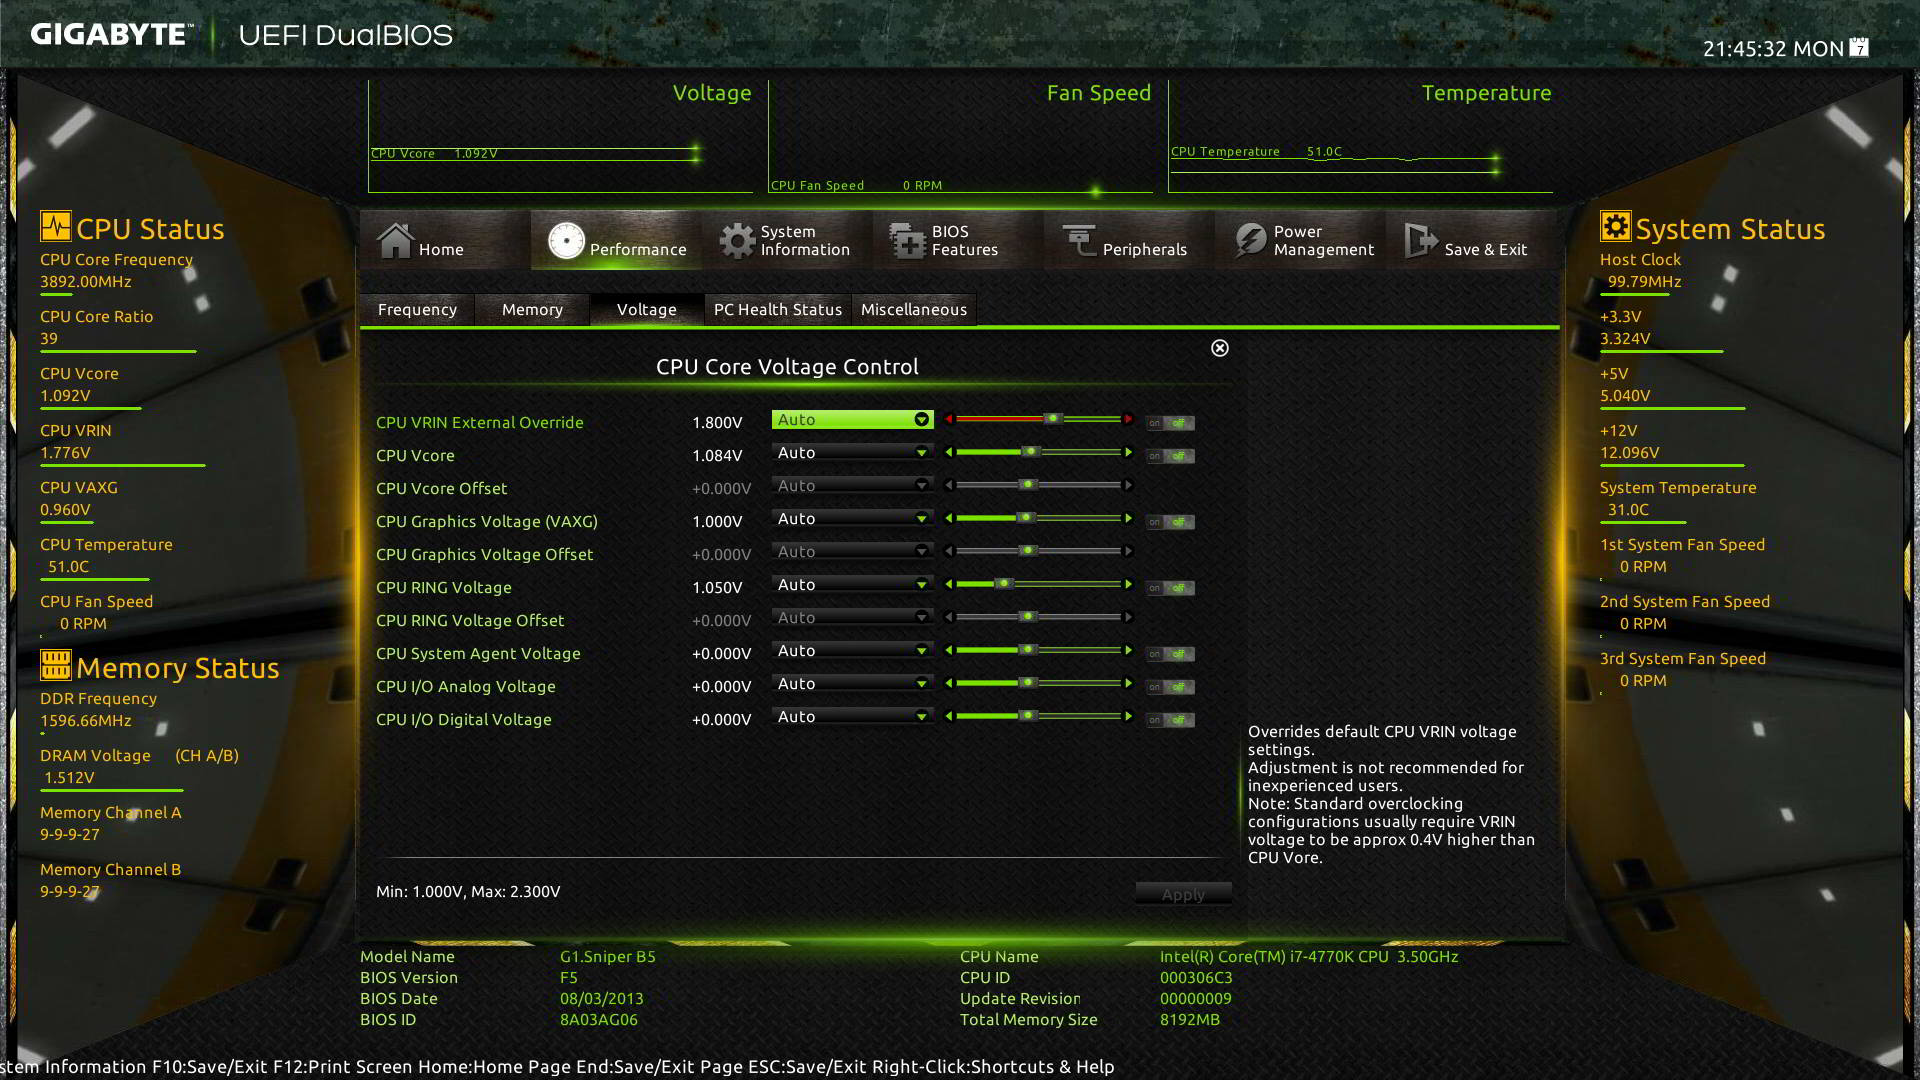Screen dimensions: 1920x1080
Task: Open the CPU I/O Digital Voltage dropdown
Action: (x=852, y=717)
